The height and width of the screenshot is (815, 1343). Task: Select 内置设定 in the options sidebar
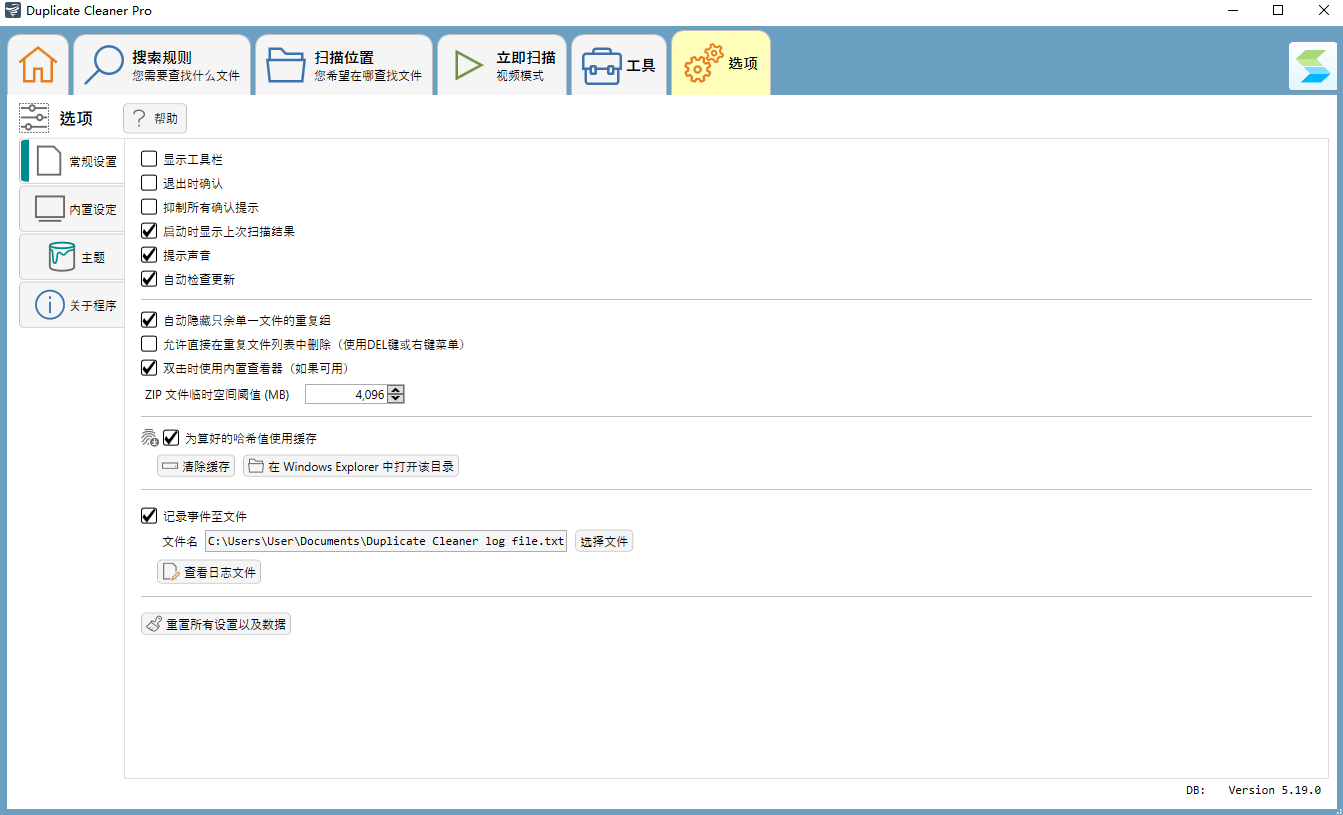pos(72,209)
